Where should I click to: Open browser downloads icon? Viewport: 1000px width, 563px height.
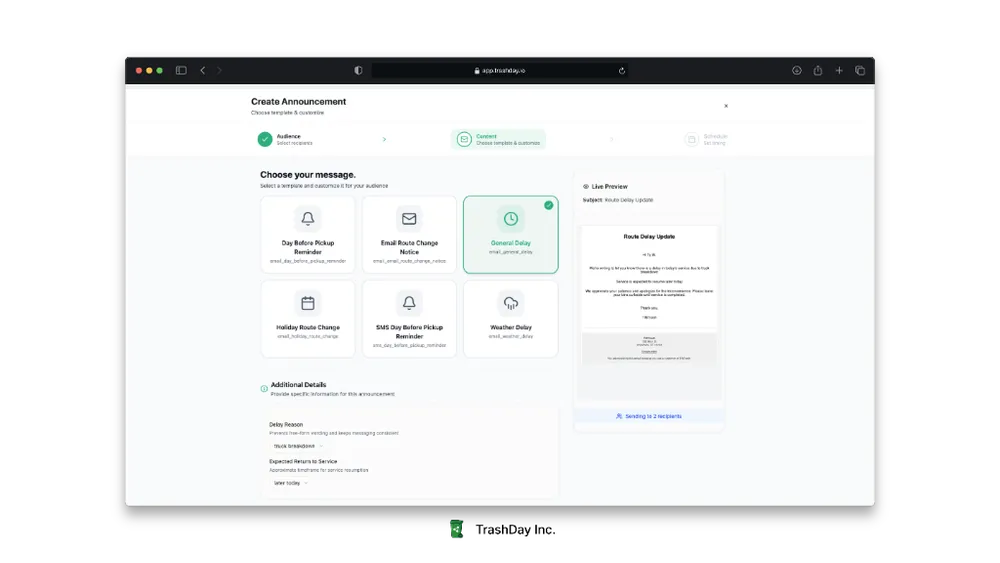(797, 70)
